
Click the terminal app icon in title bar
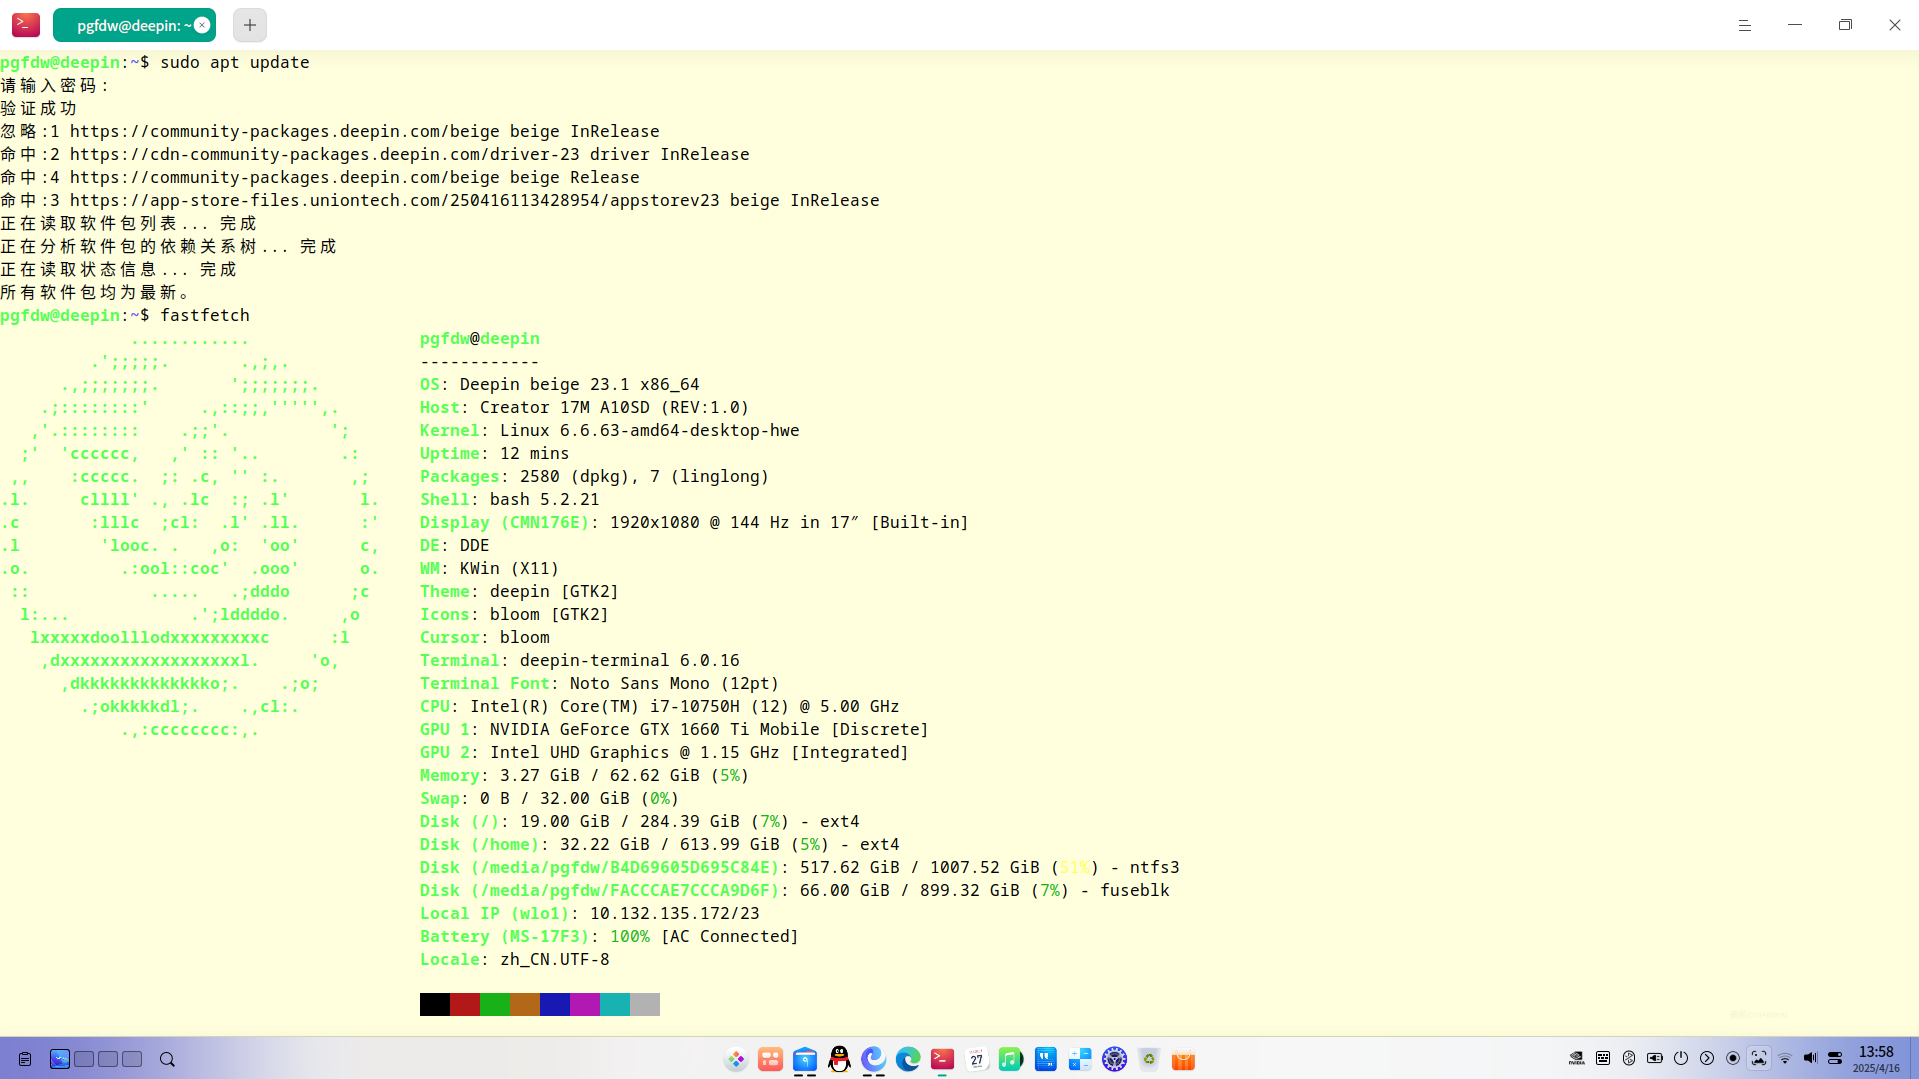click(26, 25)
